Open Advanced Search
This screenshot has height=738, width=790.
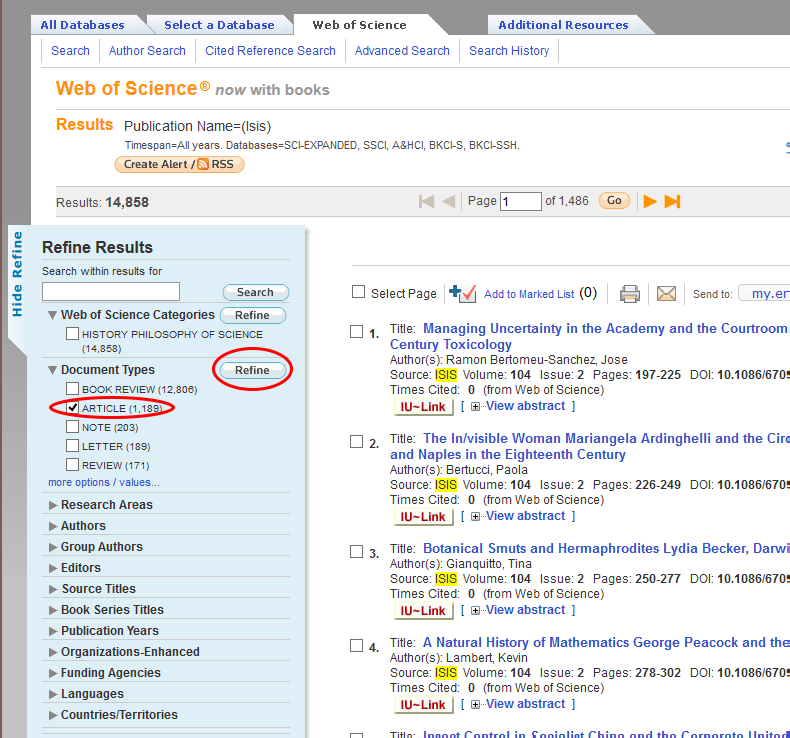coord(402,51)
